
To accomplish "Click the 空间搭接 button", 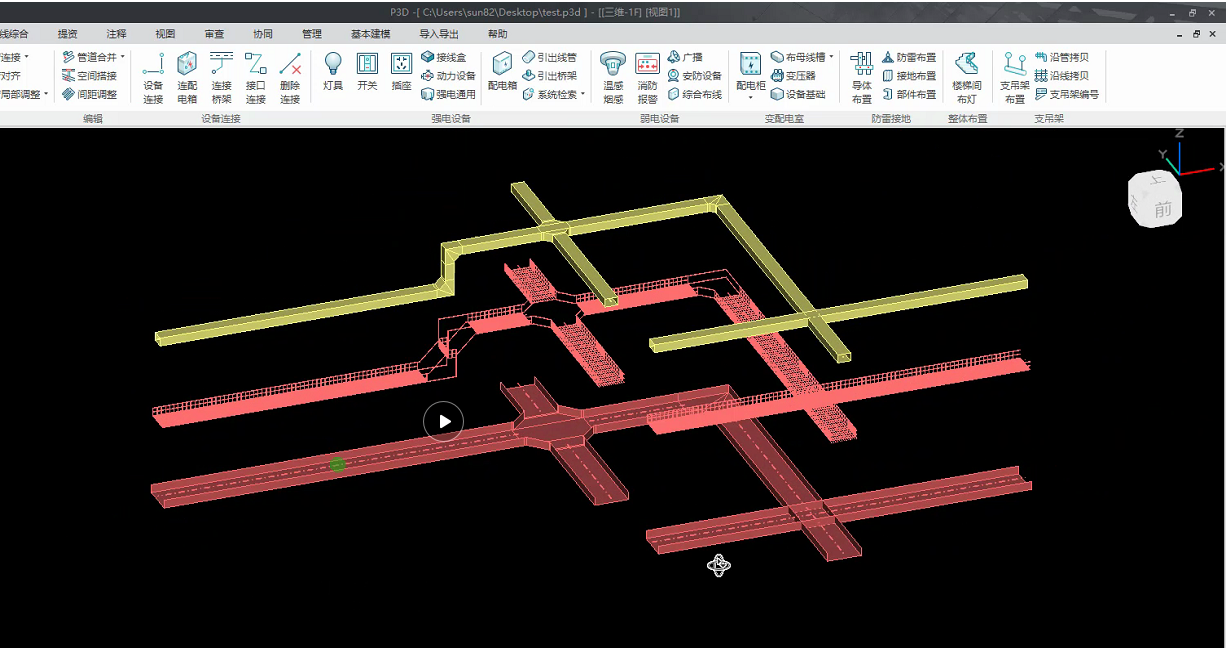I will 89,76.
